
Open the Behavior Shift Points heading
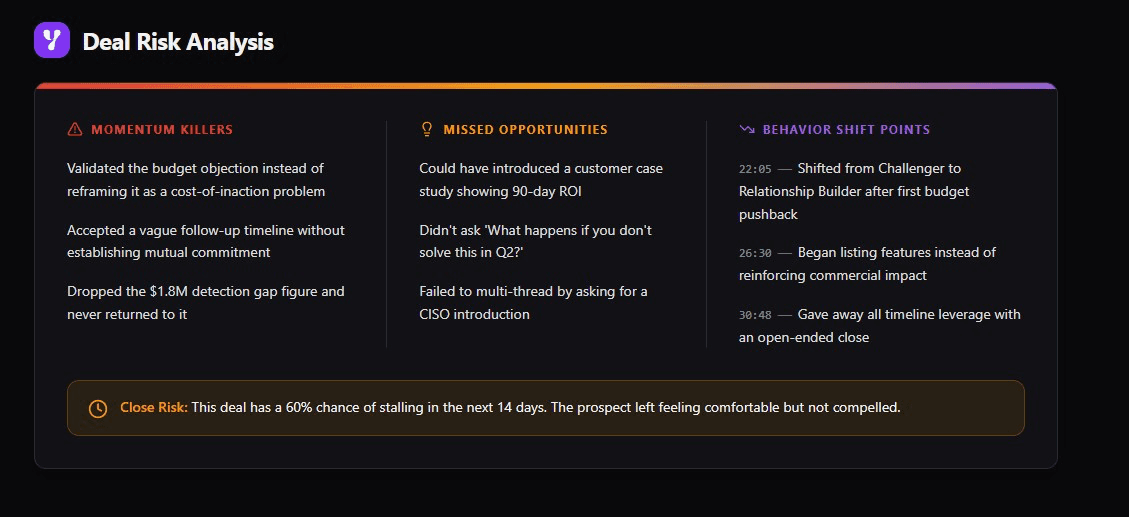click(x=846, y=130)
